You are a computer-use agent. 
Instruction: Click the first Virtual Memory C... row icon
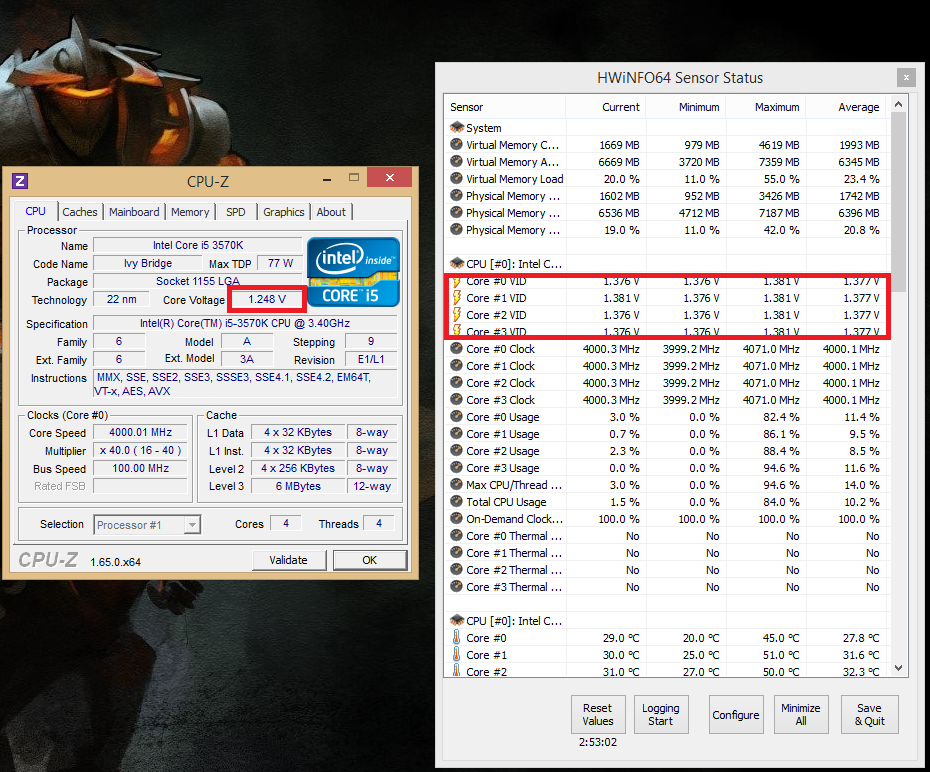[x=456, y=144]
